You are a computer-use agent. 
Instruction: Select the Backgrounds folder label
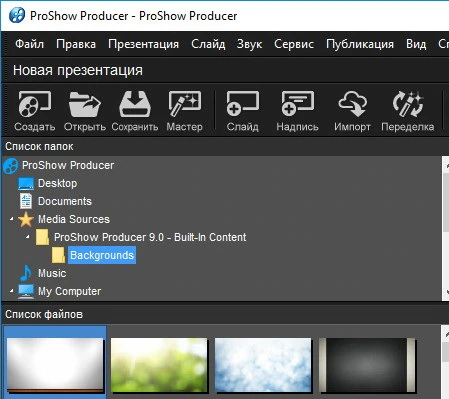102,255
